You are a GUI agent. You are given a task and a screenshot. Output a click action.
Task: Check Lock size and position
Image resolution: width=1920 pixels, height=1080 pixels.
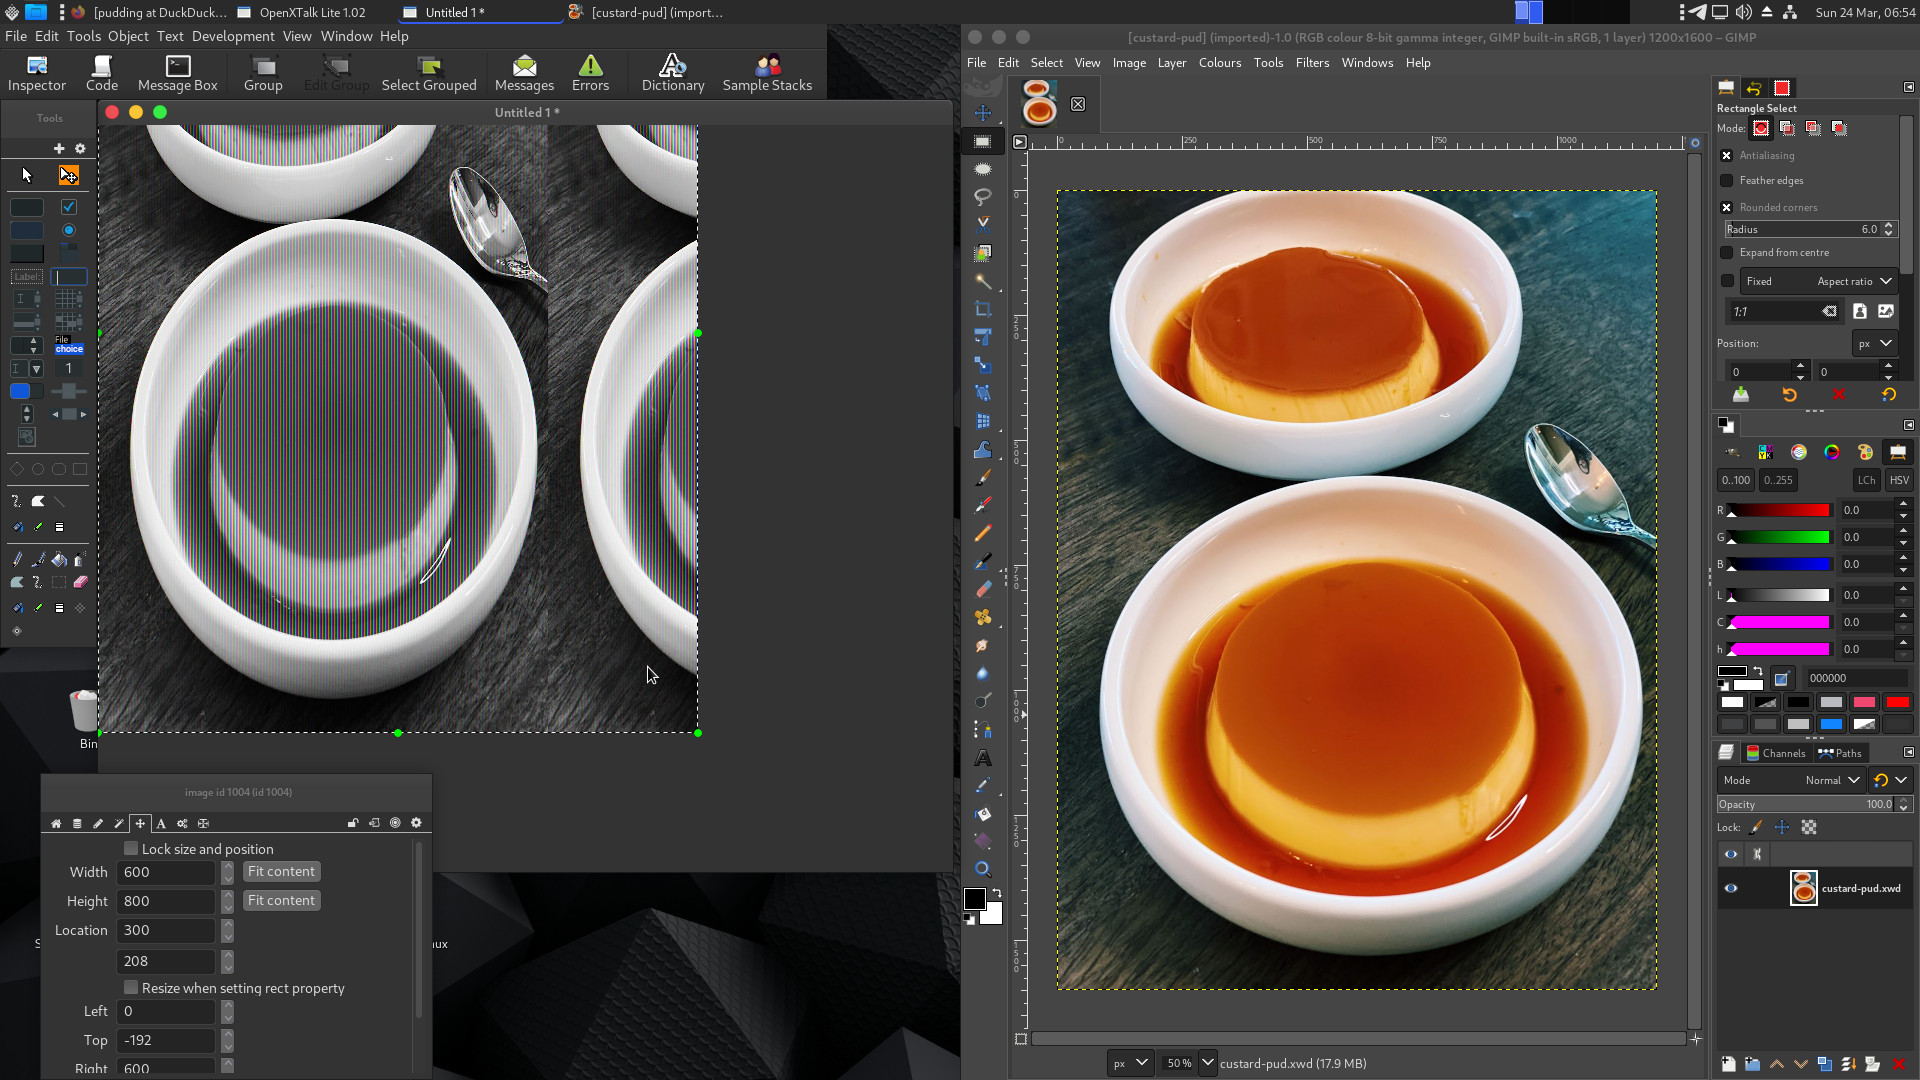pos(131,848)
